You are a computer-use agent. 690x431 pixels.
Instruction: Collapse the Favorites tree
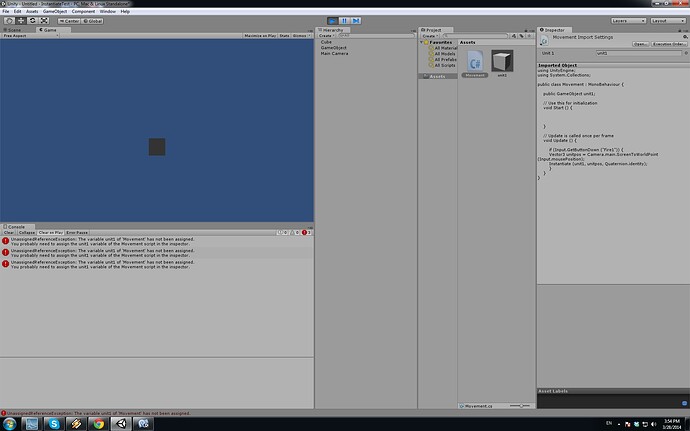(422, 42)
